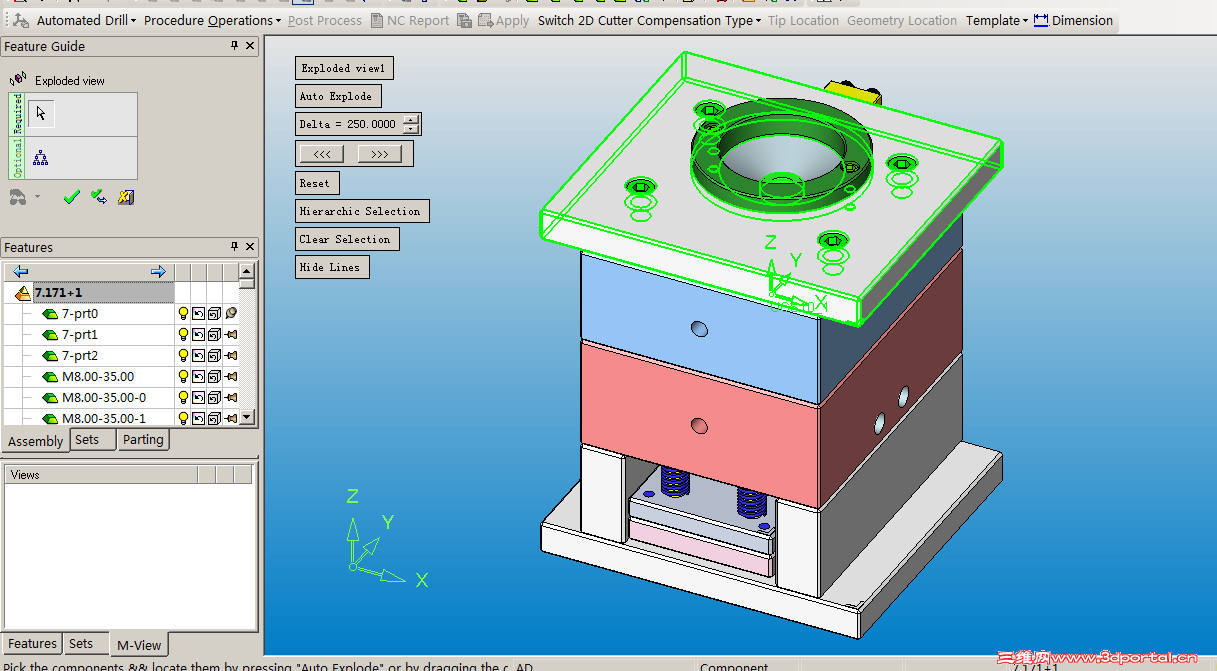Toggle light bulb visibility for M8.00-35.00

183,377
